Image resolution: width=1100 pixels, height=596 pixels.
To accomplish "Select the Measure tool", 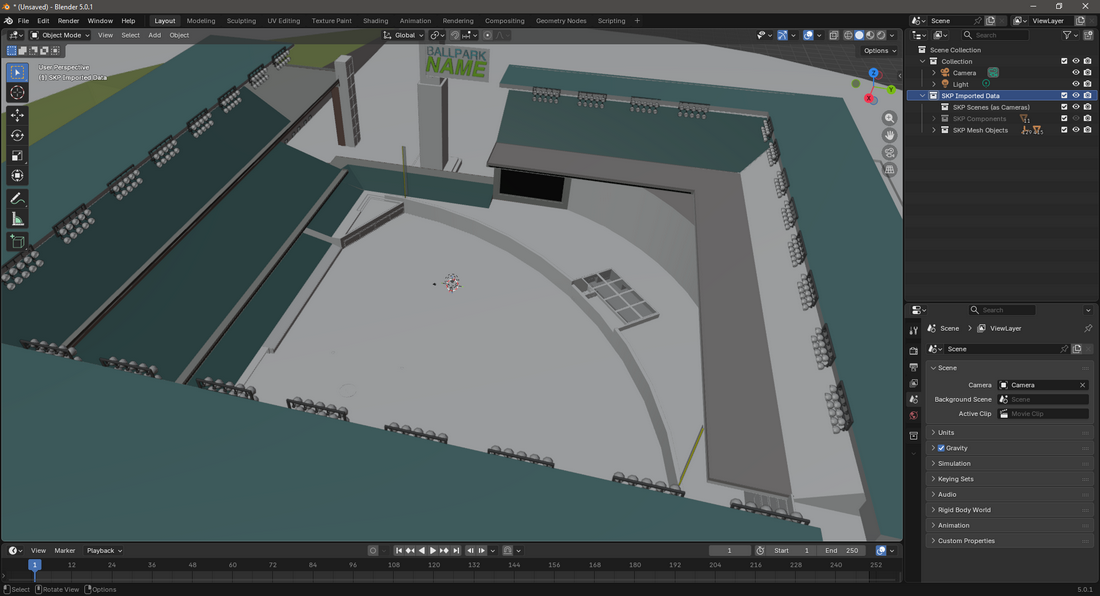I will 17,219.
